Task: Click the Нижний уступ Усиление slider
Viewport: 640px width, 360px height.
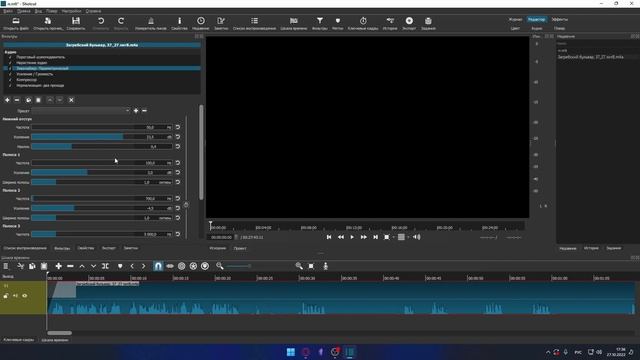Action: tap(102, 137)
